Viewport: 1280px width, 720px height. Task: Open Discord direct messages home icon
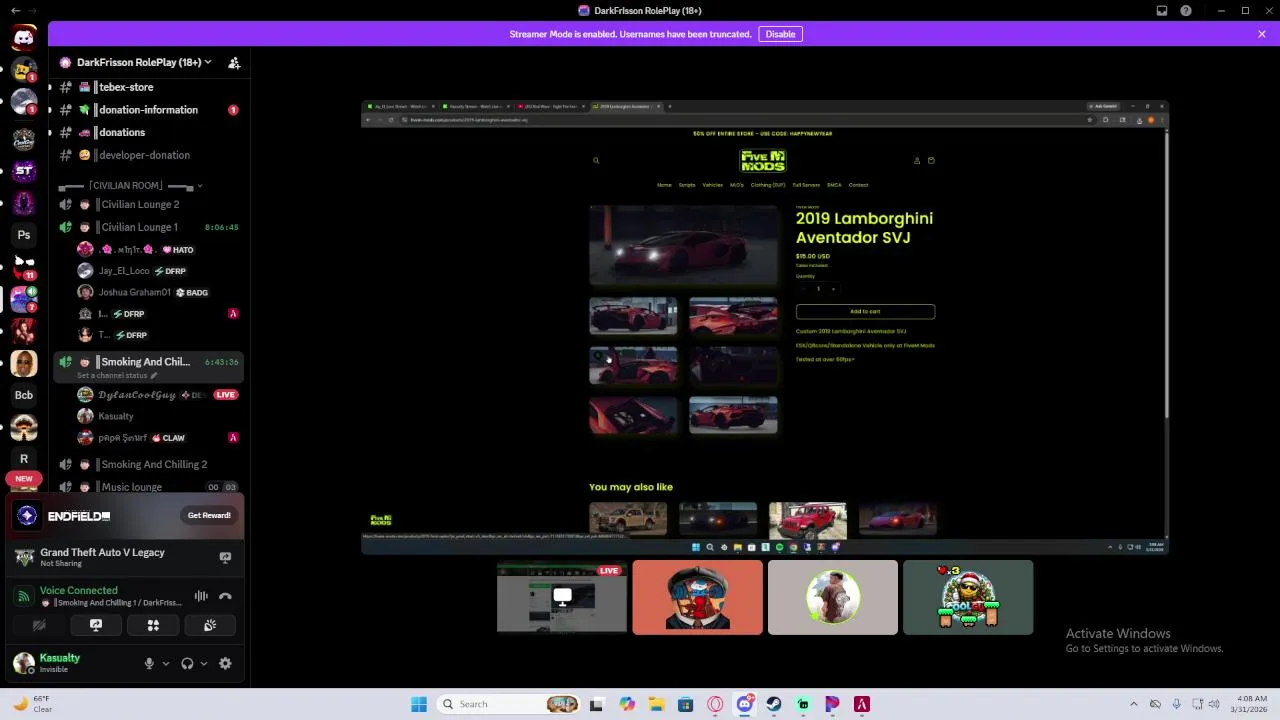pyautogui.click(x=24, y=38)
